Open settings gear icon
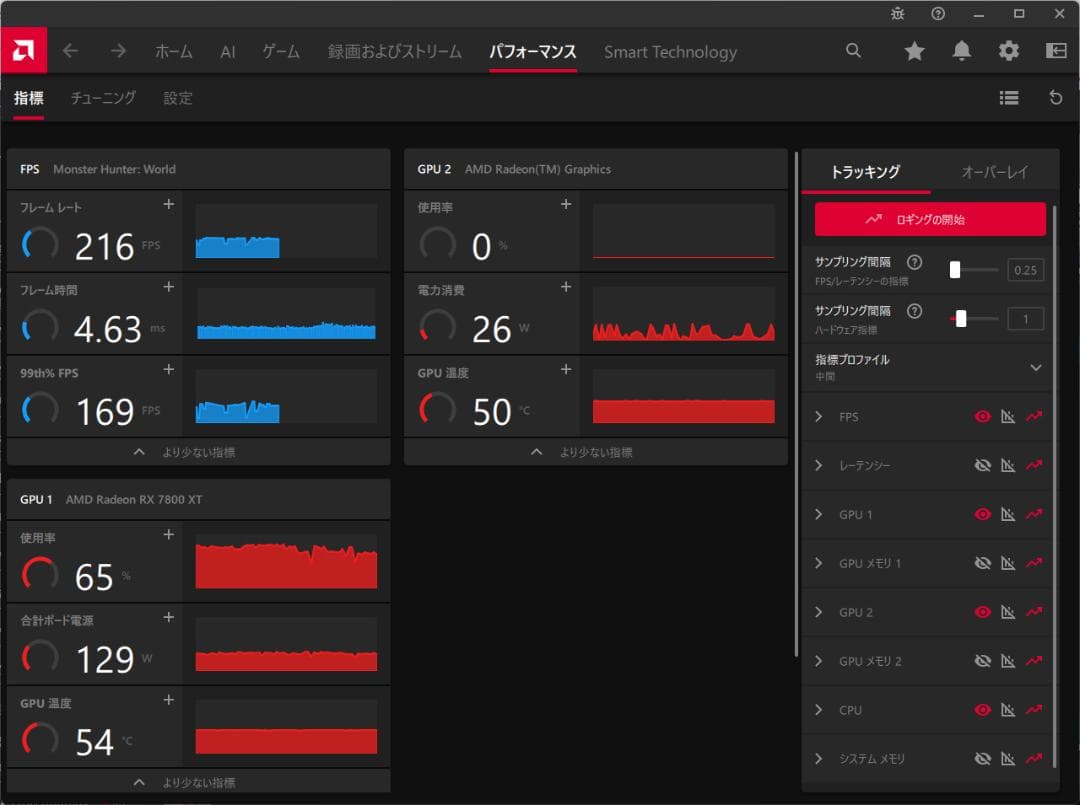Image resolution: width=1080 pixels, height=805 pixels. [1008, 50]
